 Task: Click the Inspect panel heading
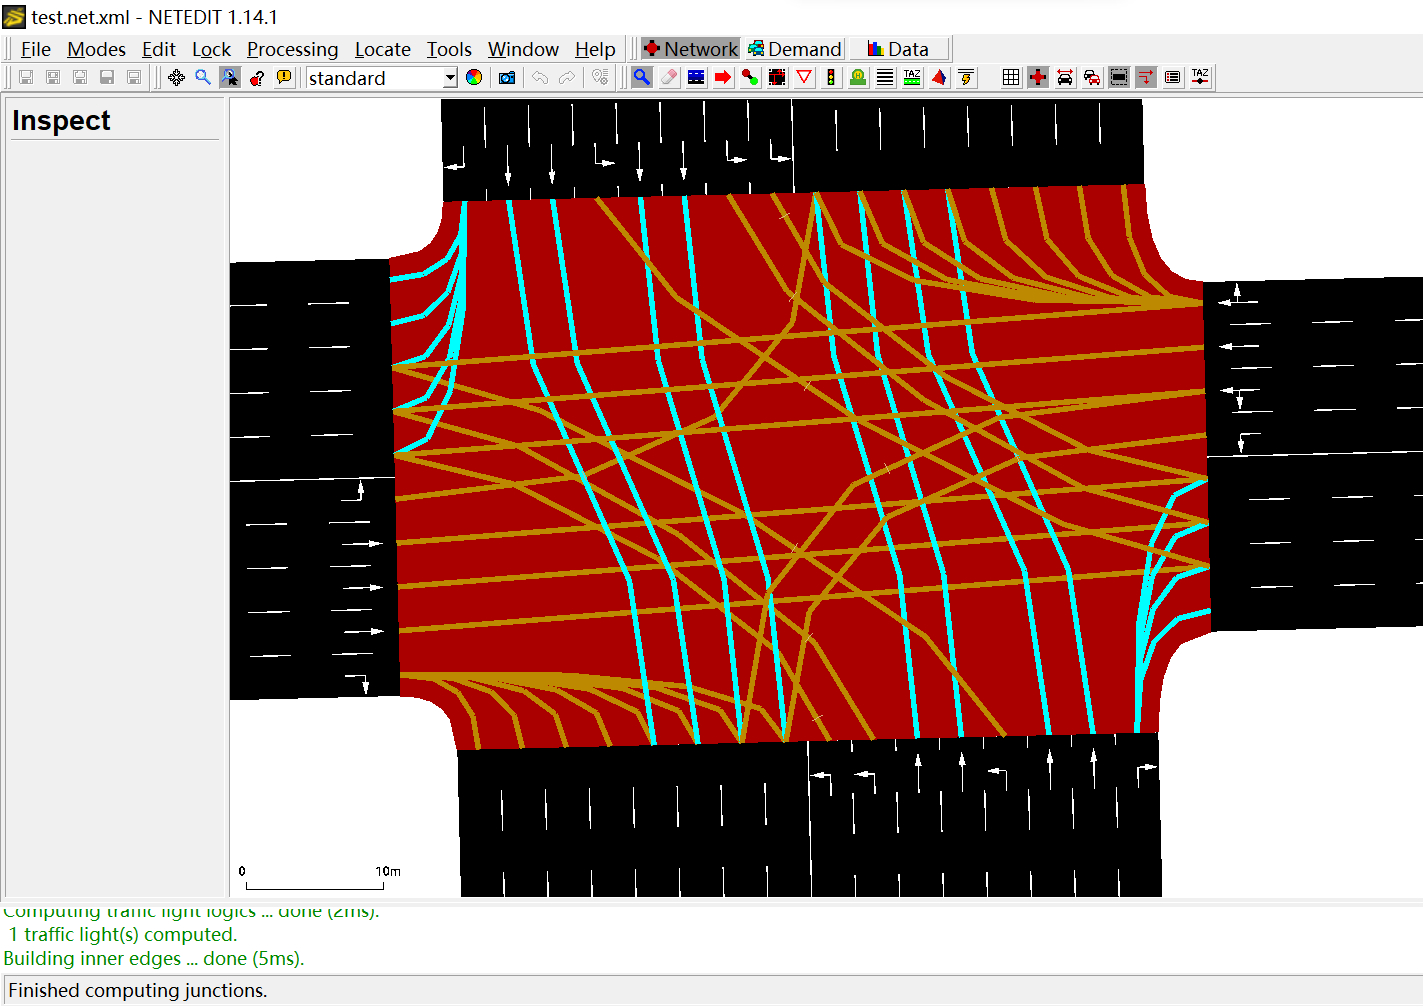pyautogui.click(x=61, y=121)
